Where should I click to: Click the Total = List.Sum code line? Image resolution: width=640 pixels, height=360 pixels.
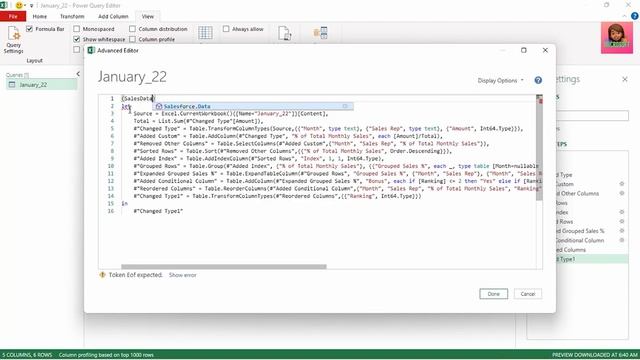[x=198, y=121]
